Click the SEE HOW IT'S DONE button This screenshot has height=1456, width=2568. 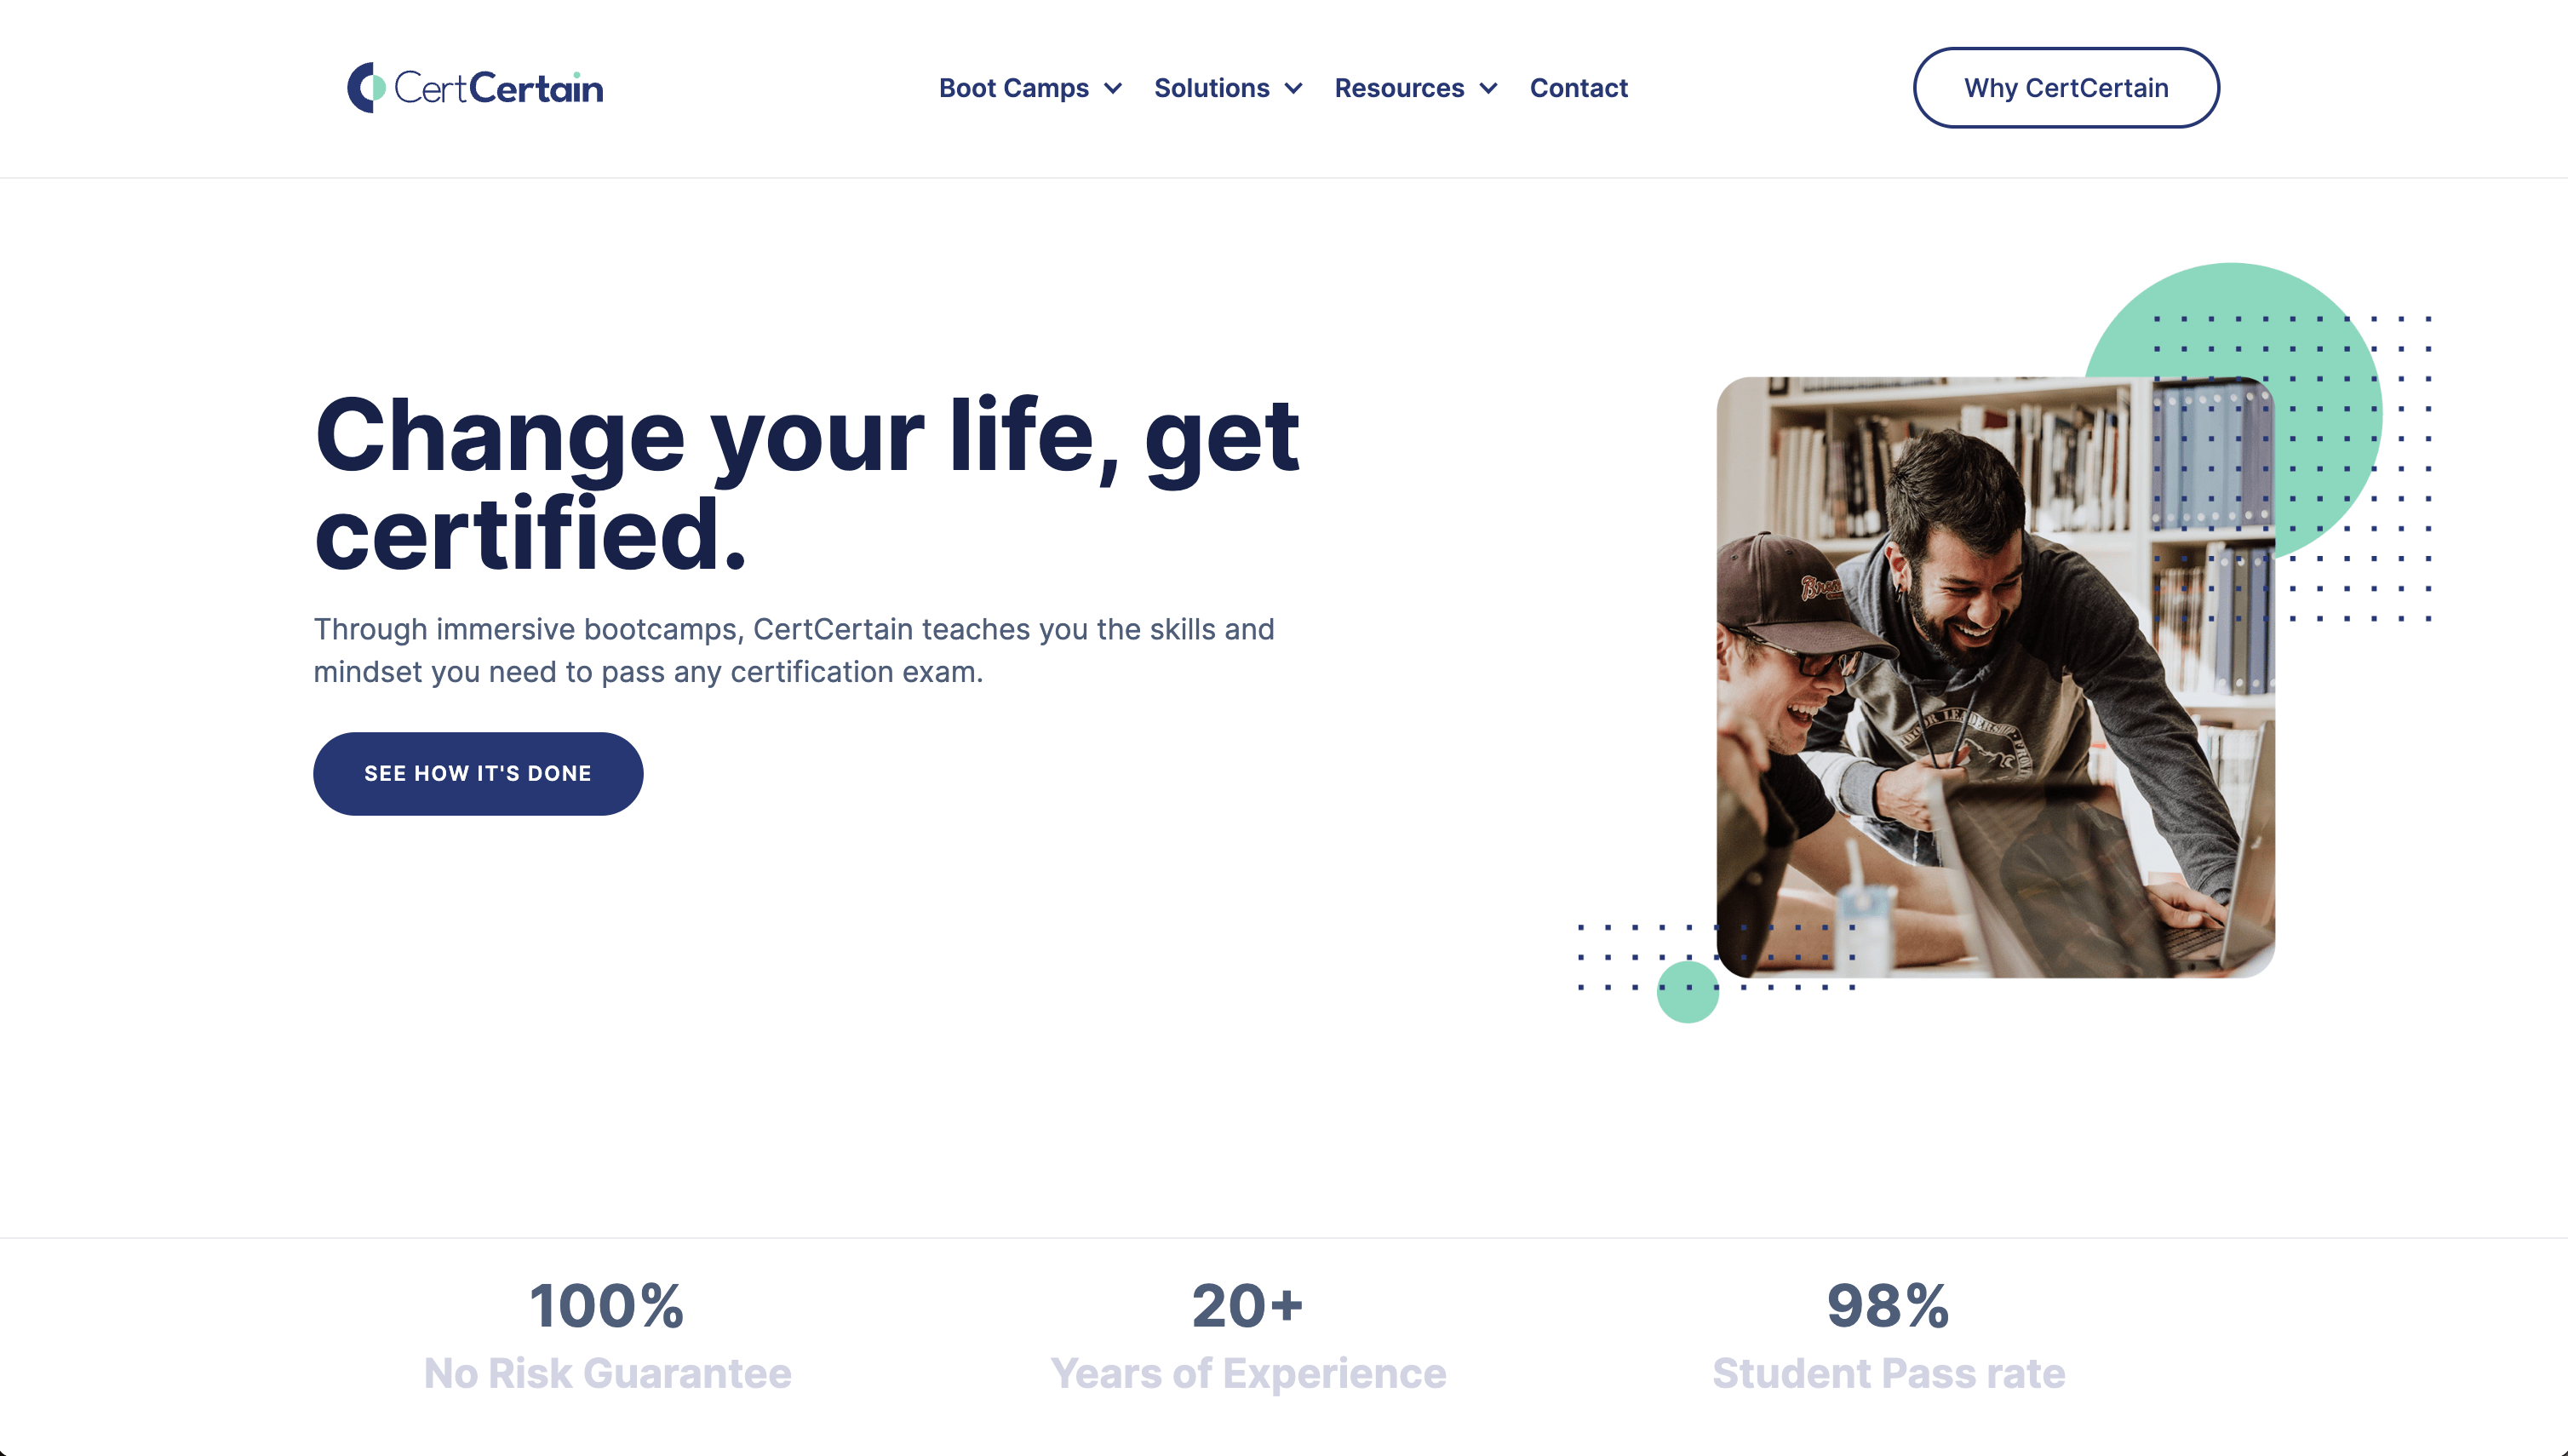point(478,773)
